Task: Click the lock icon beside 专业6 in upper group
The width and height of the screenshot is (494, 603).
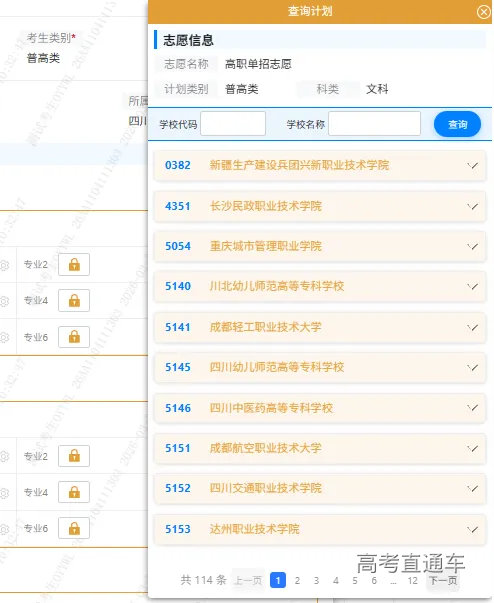Action: click(74, 337)
